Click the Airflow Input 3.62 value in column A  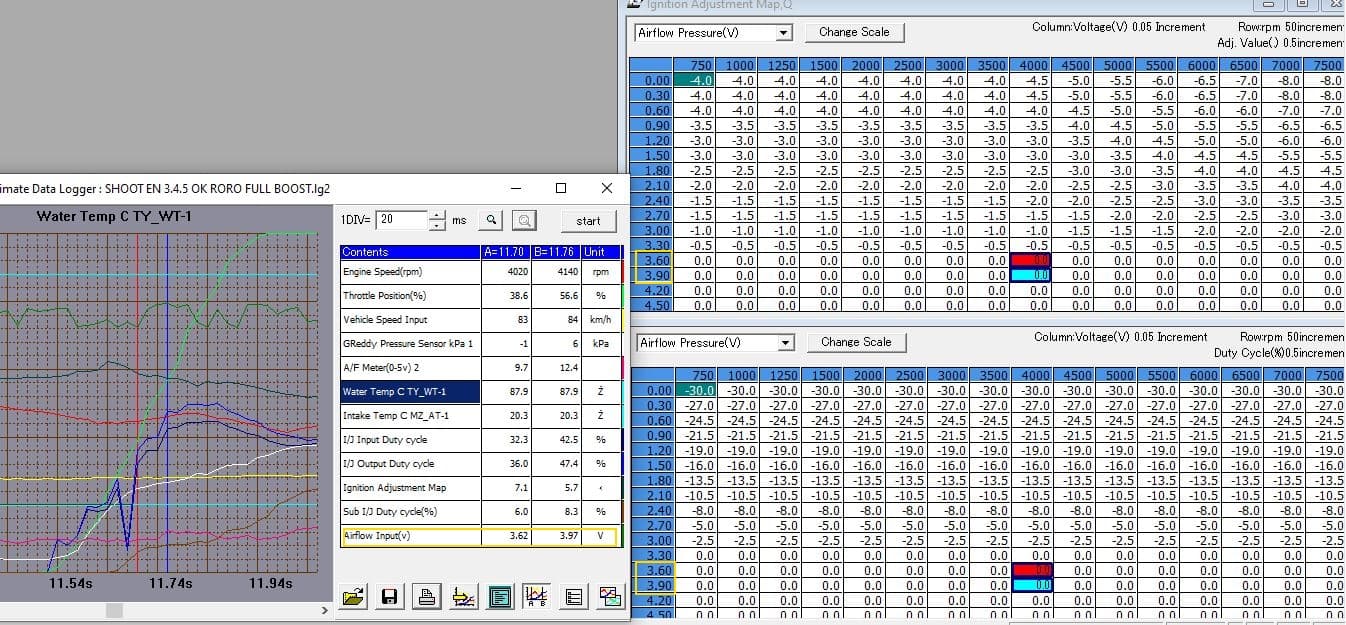[505, 536]
